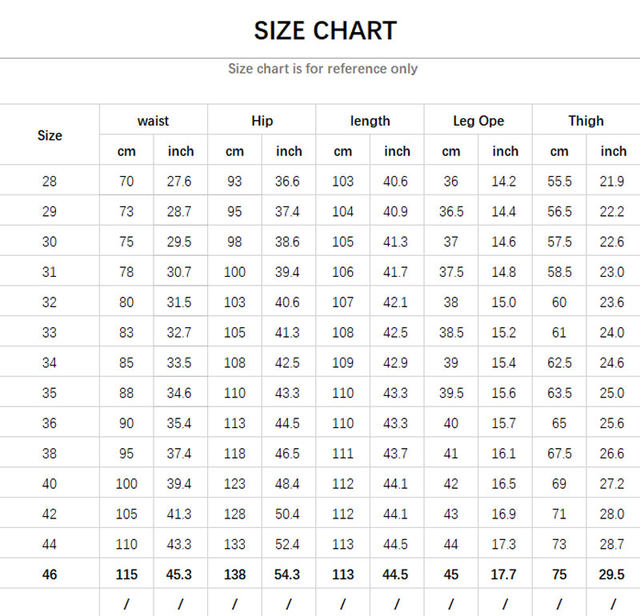This screenshot has height=616, width=640.
Task: Click waist cm value 115
Action: tap(126, 575)
